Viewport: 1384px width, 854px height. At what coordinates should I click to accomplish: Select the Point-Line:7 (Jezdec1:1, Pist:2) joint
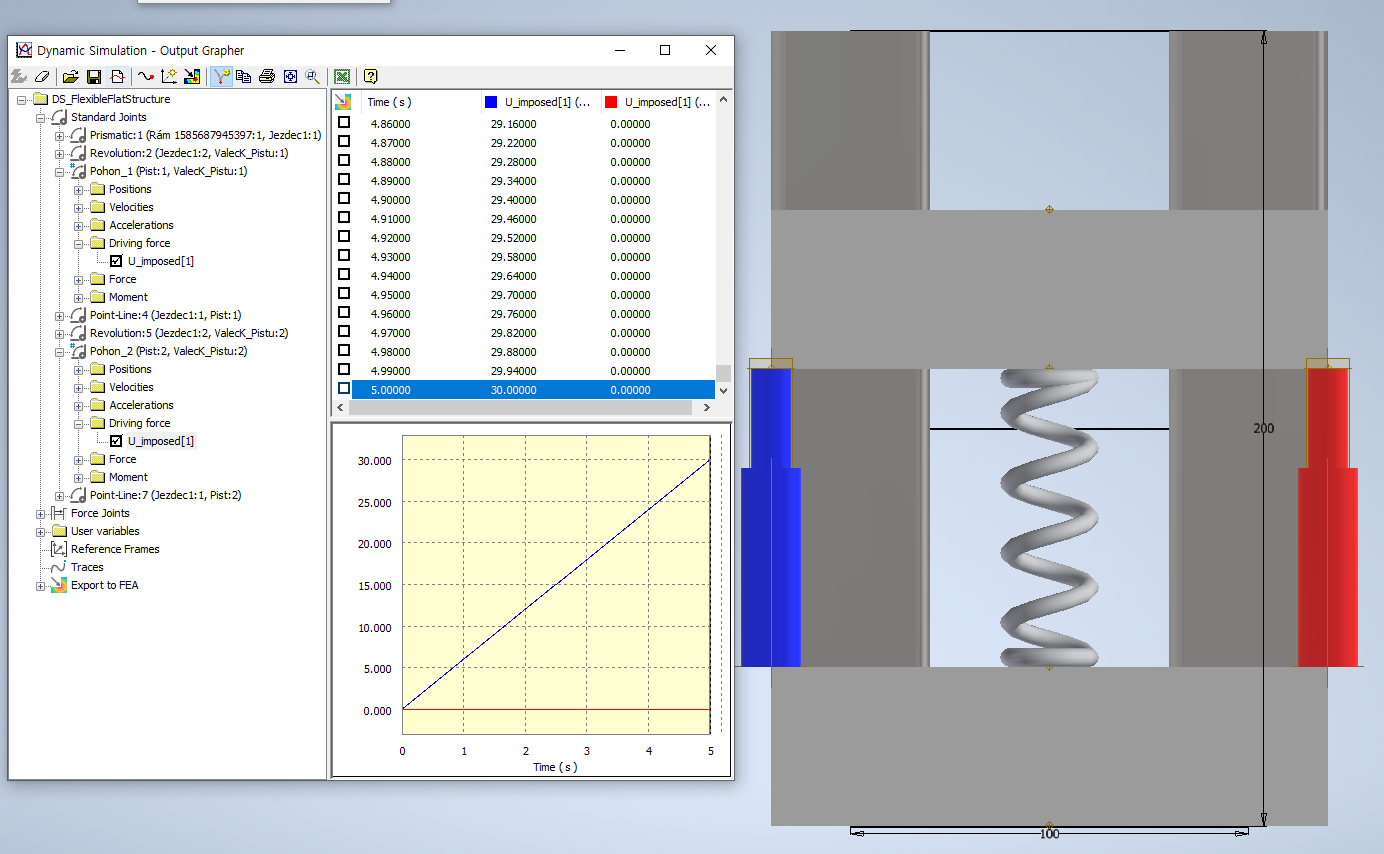pyautogui.click(x=165, y=495)
